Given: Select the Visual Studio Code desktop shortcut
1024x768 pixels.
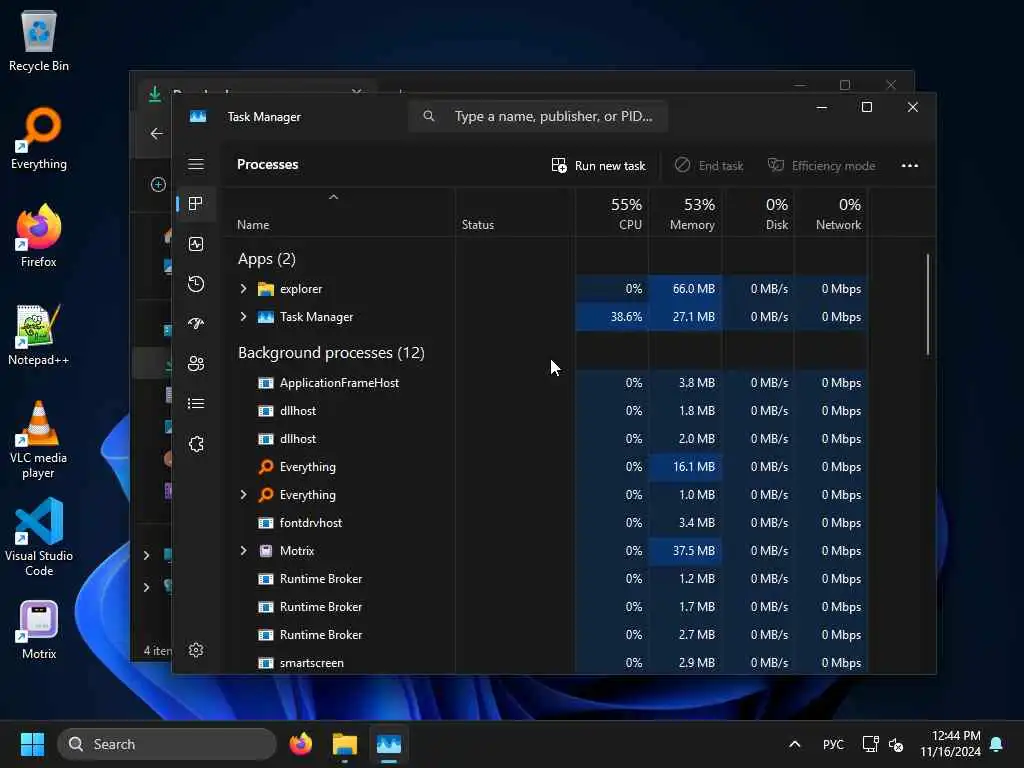Looking at the screenshot, I should coord(39,537).
